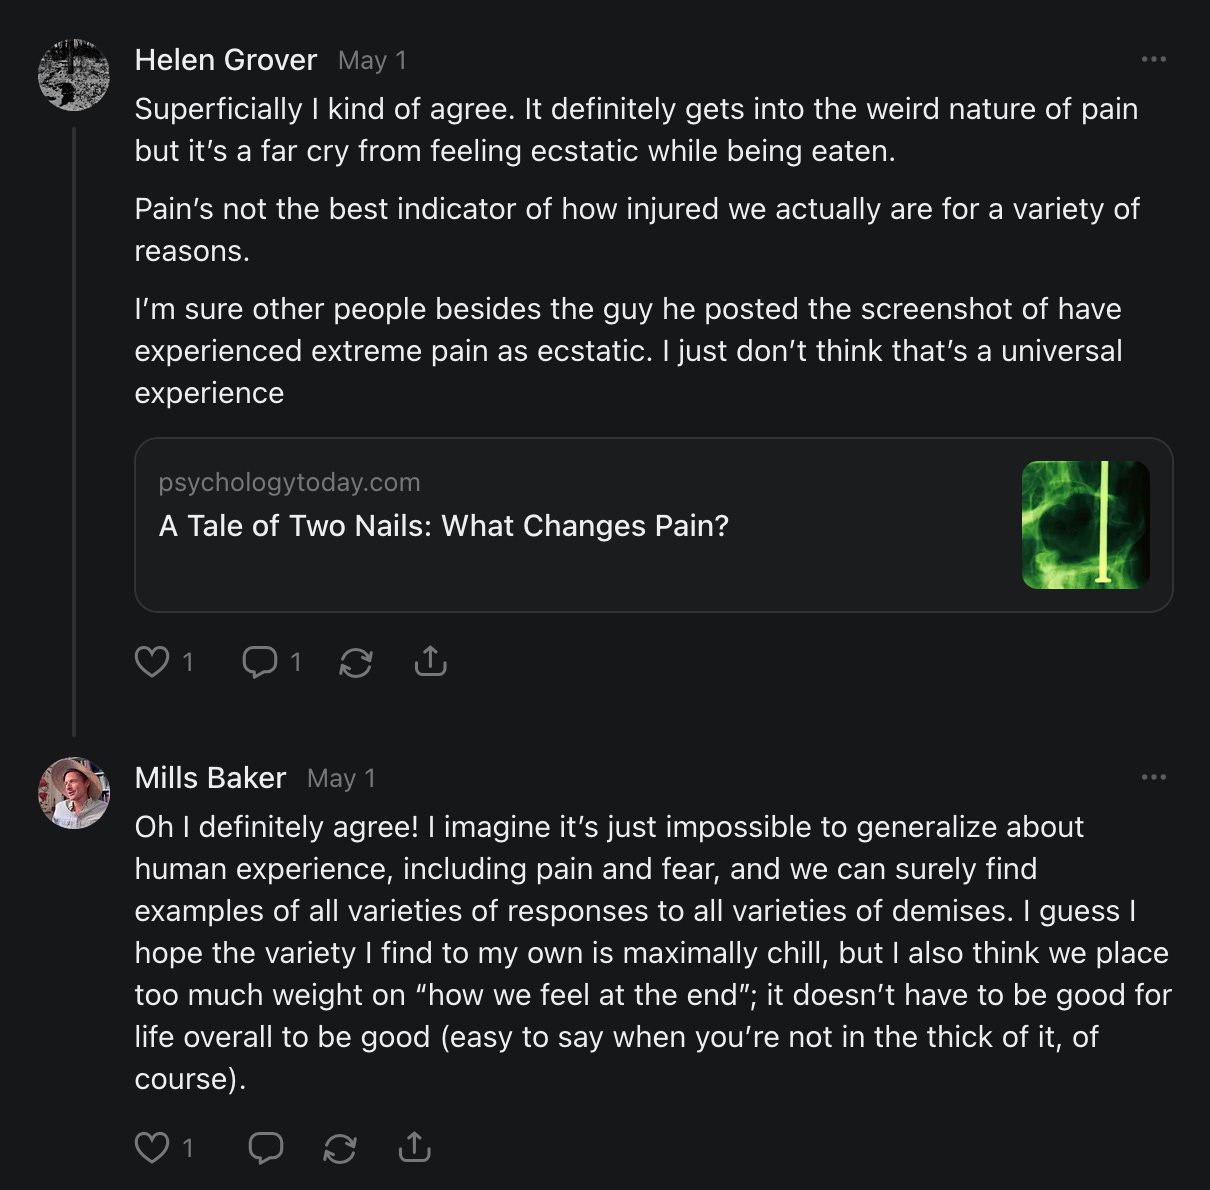This screenshot has height=1190, width=1210.
Task: Restack Mills Baker's reply
Action: (x=340, y=1148)
